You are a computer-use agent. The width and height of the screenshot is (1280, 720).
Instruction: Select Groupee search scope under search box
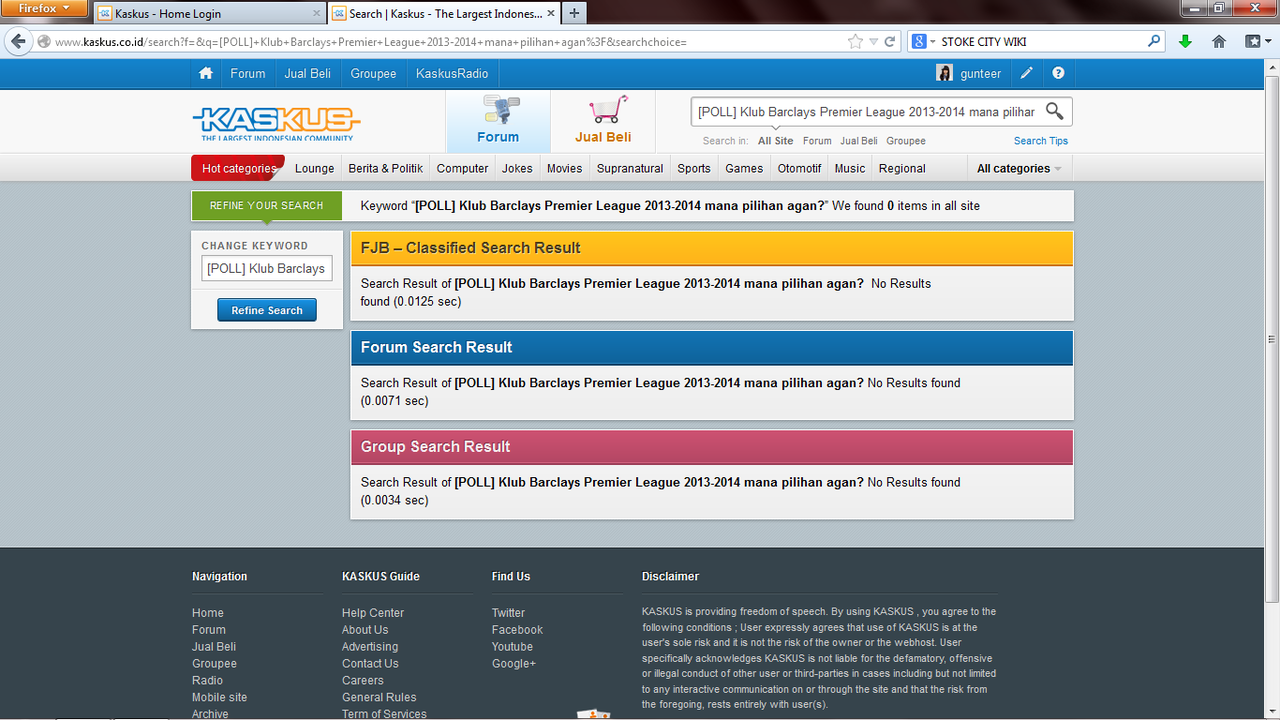coord(906,141)
